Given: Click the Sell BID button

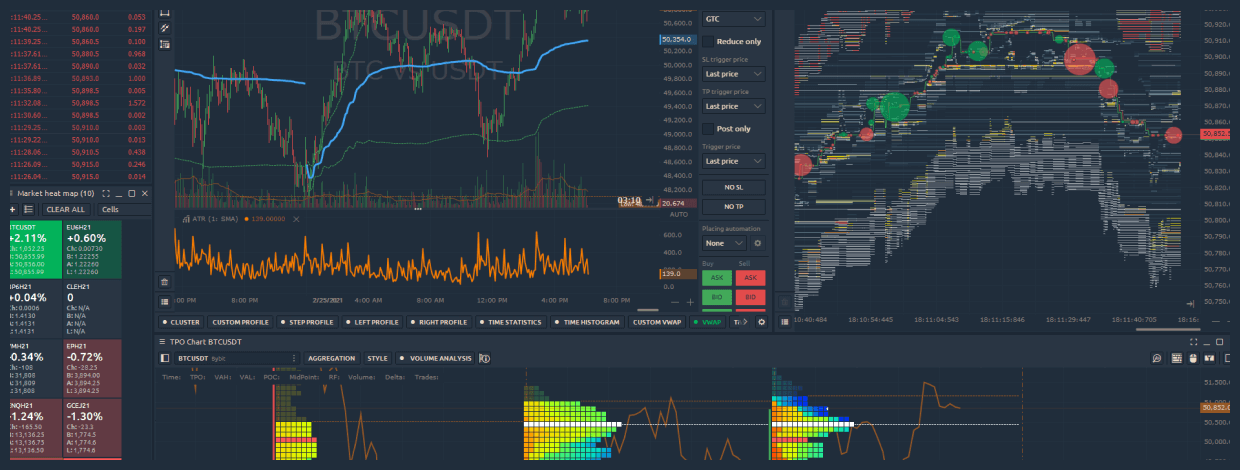Looking at the screenshot, I should click(749, 297).
